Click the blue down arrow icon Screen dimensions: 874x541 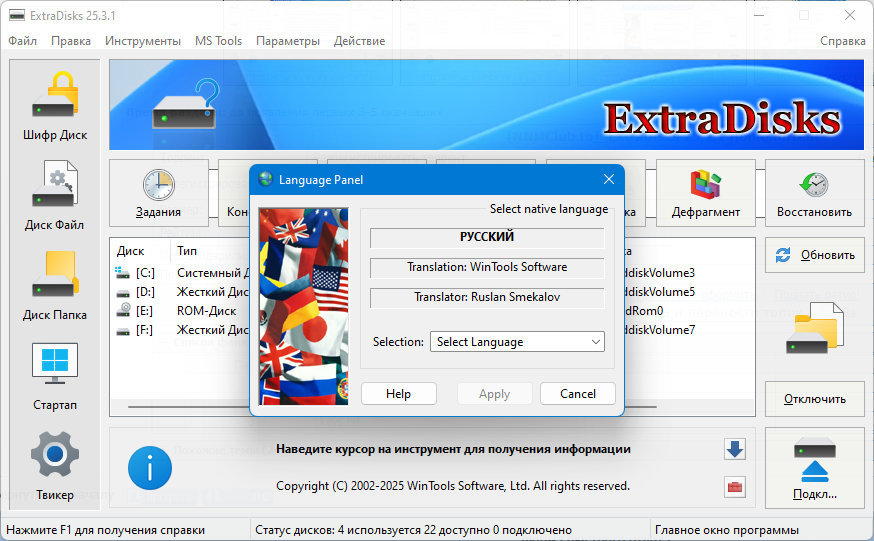[735, 449]
